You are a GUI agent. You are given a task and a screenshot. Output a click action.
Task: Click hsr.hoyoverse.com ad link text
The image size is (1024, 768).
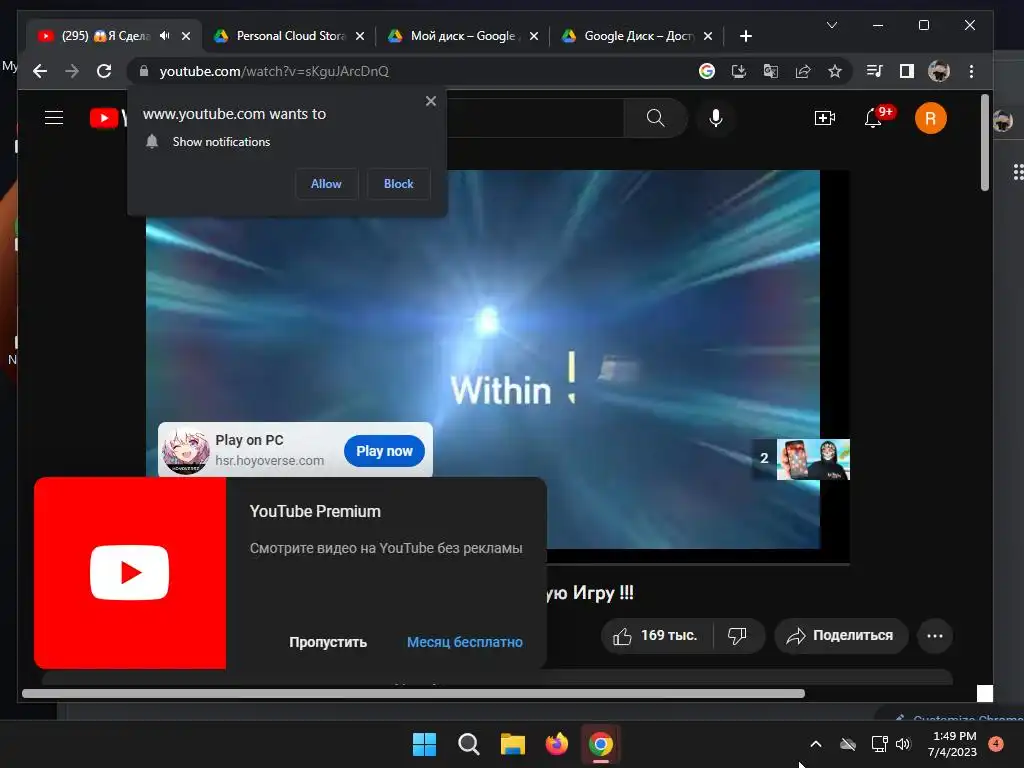coord(270,460)
